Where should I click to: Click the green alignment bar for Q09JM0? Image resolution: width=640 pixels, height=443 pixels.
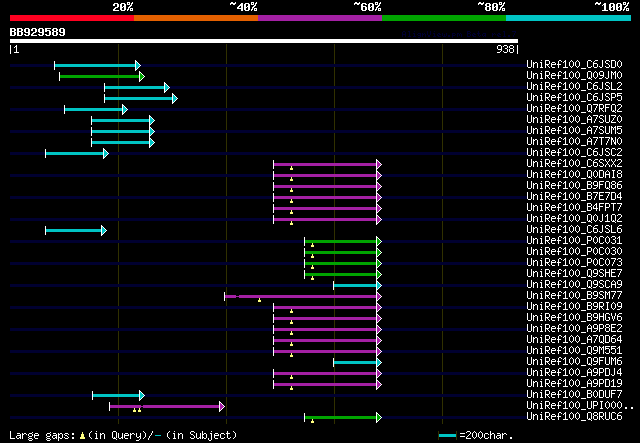click(x=102, y=76)
